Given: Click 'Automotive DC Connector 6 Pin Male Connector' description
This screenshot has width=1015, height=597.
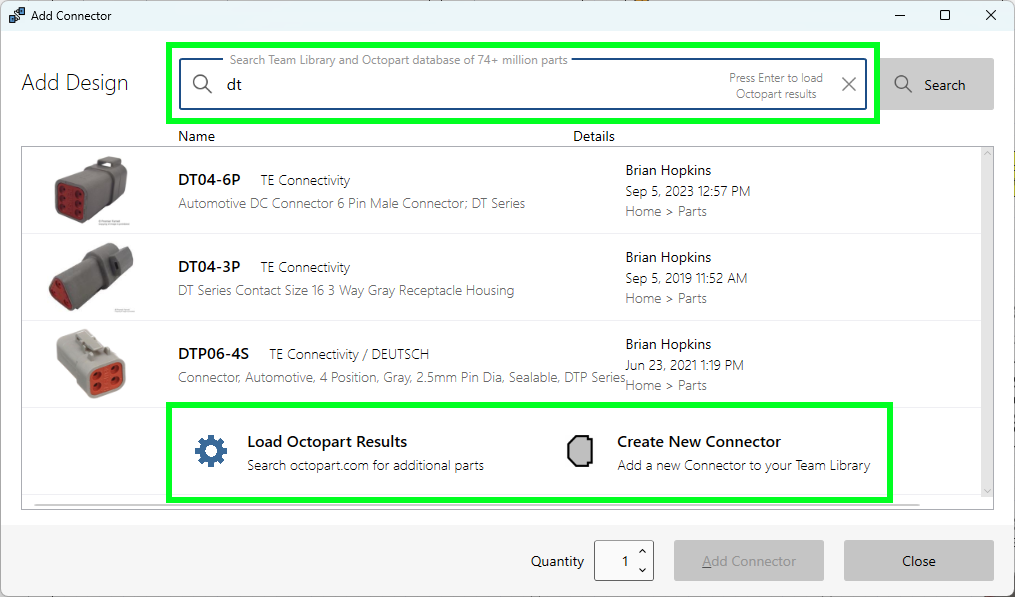Looking at the screenshot, I should [x=351, y=203].
